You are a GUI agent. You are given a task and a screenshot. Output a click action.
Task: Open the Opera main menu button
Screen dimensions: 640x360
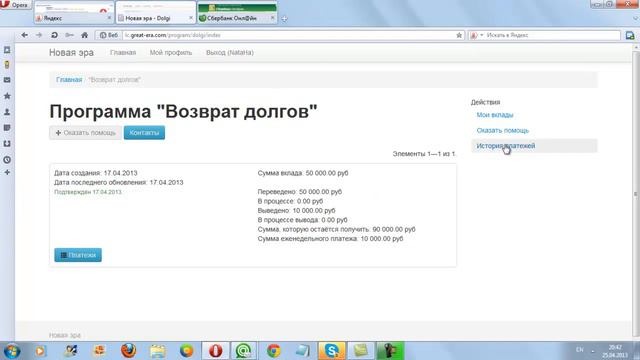(x=16, y=5)
